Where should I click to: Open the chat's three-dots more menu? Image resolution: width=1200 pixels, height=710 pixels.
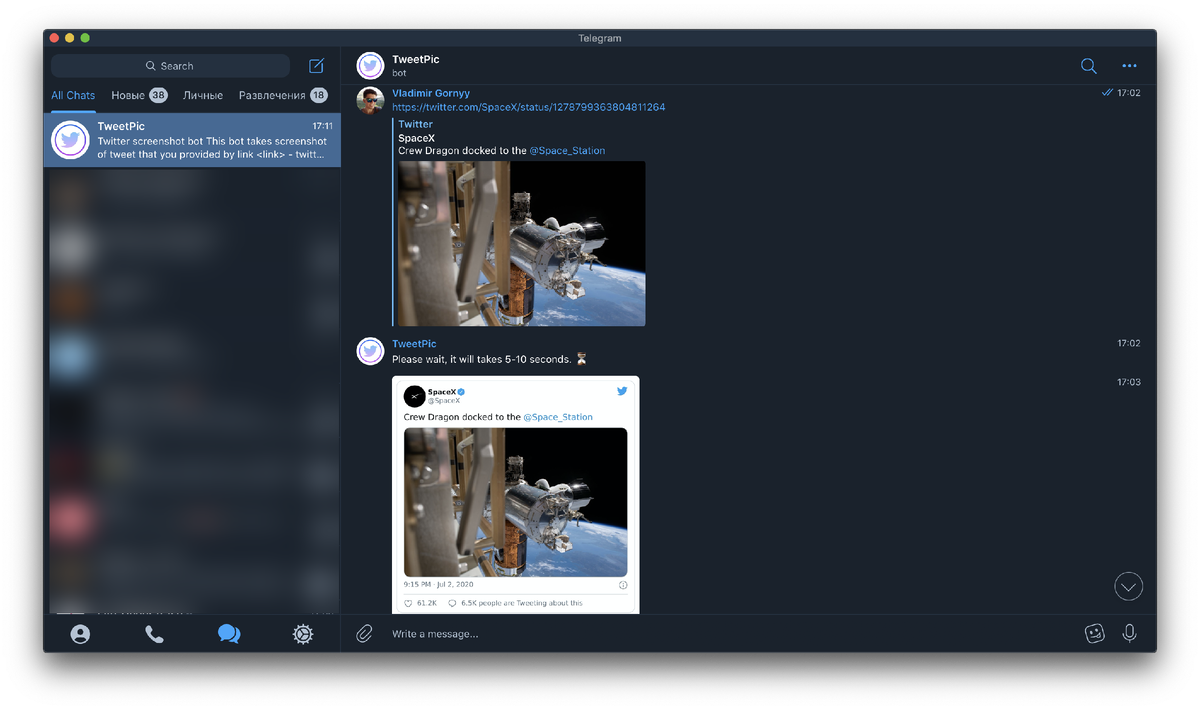[x=1129, y=66]
